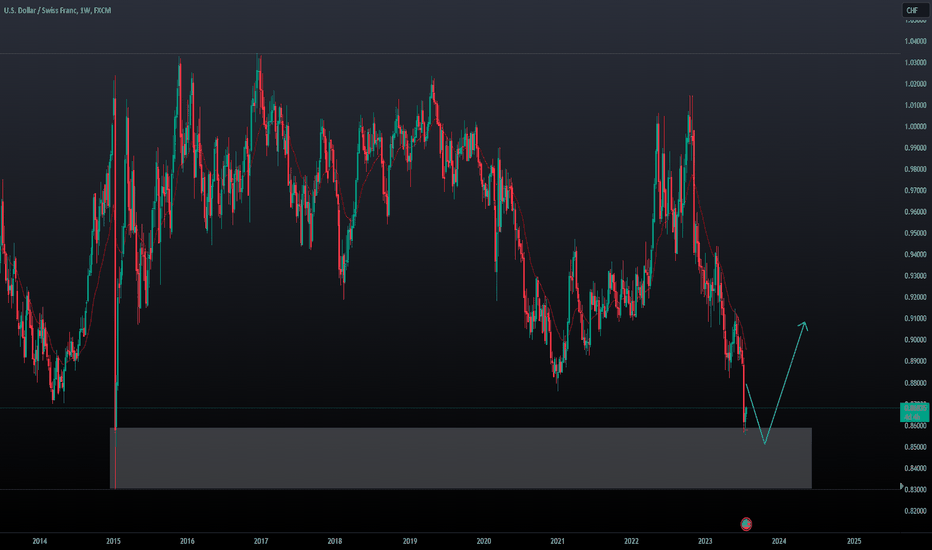Click the 2022 label on the time axis
This screenshot has height=550, width=932.
[631, 541]
